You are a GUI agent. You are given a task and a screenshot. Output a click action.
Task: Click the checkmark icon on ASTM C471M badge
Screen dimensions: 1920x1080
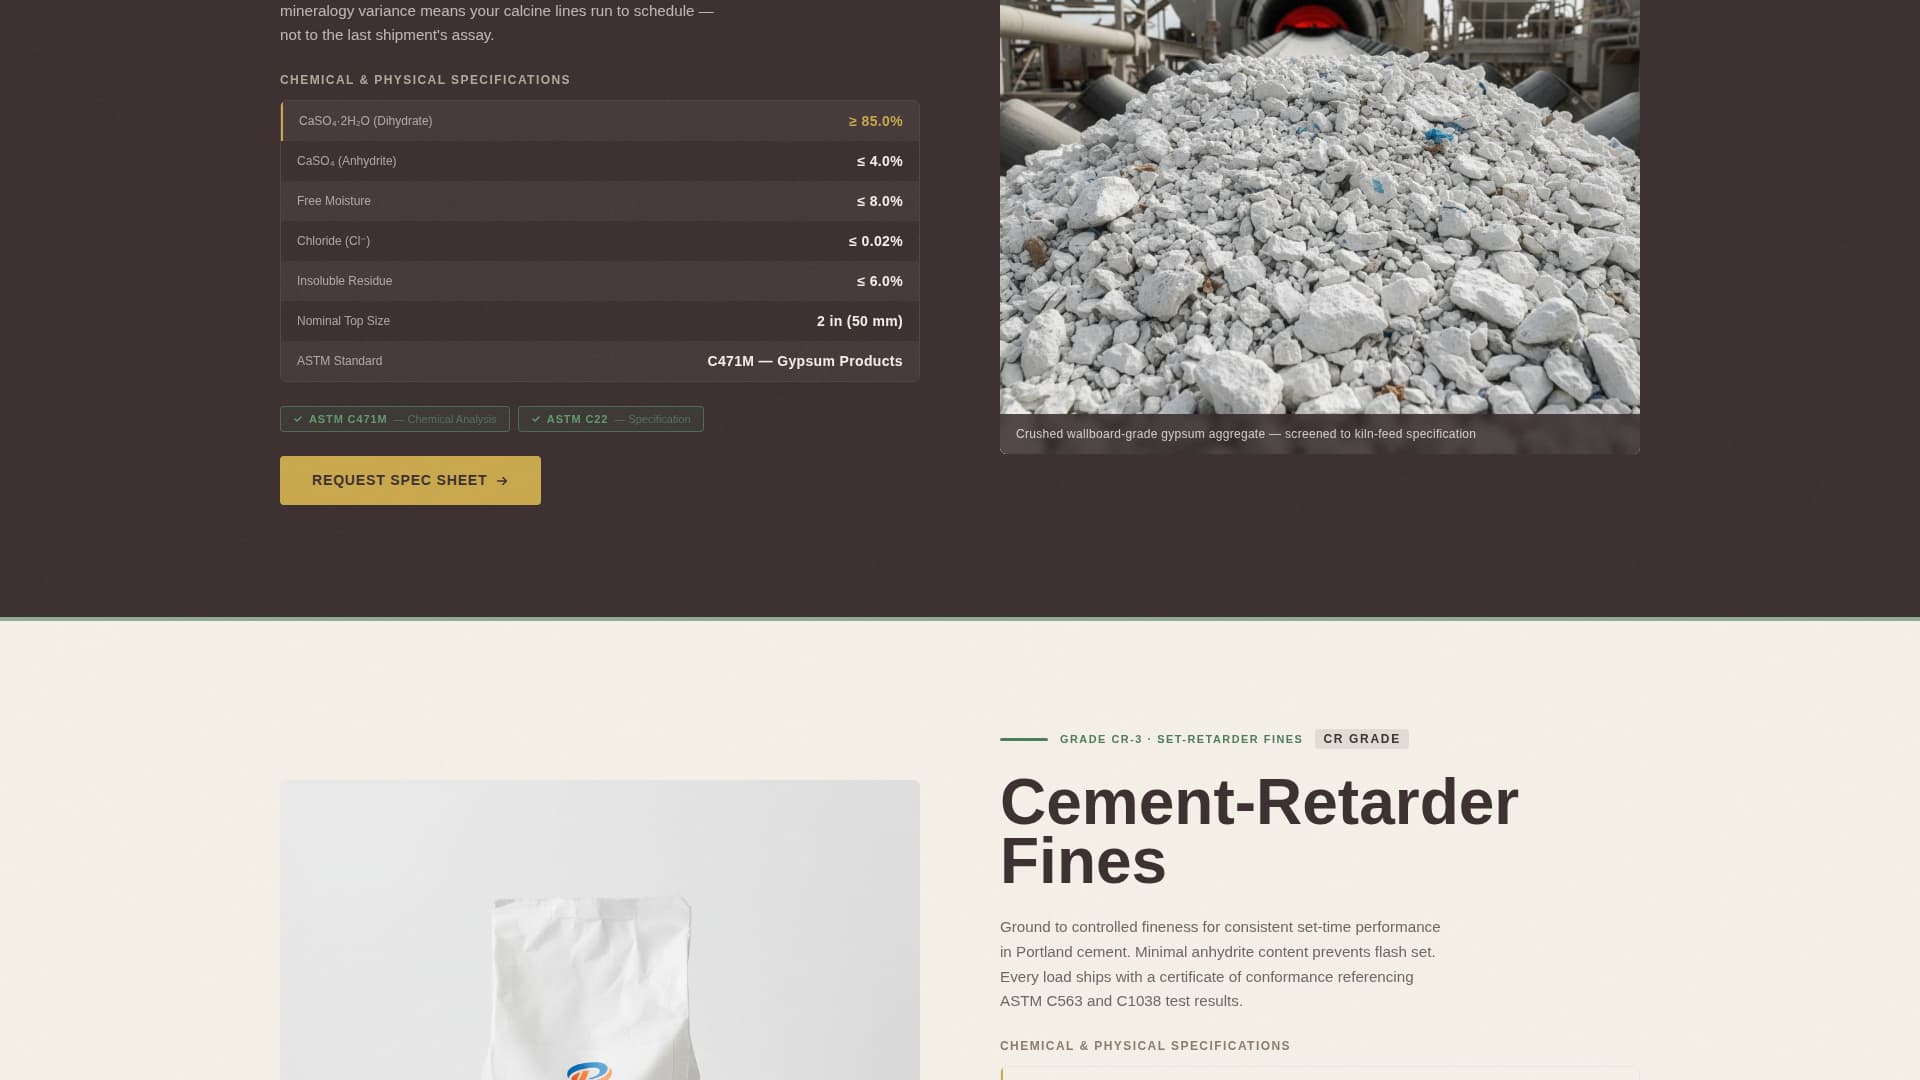point(298,419)
